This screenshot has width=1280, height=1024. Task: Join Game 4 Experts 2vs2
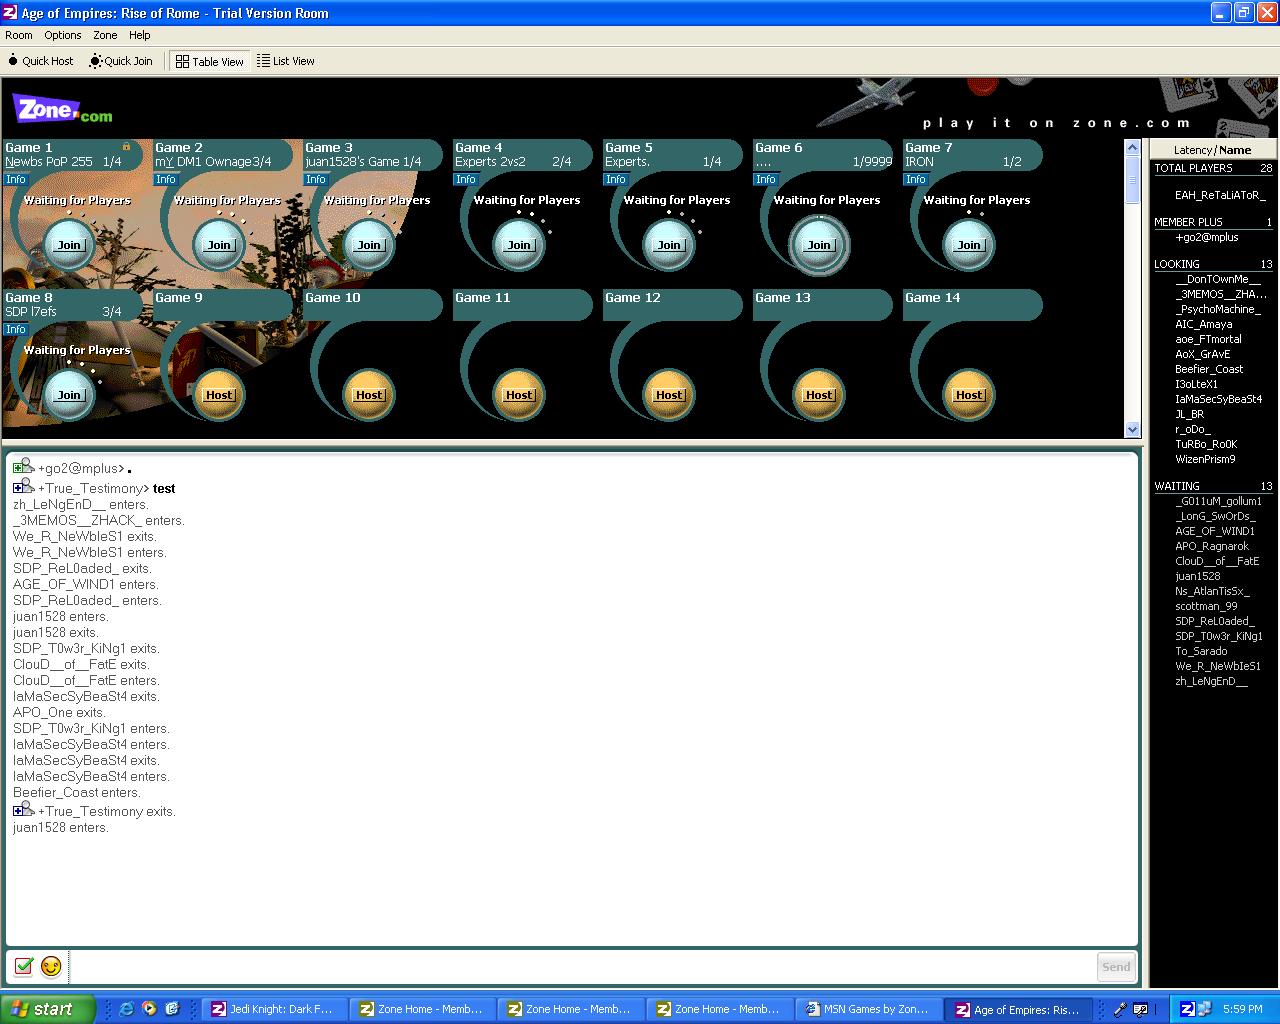[x=519, y=245]
